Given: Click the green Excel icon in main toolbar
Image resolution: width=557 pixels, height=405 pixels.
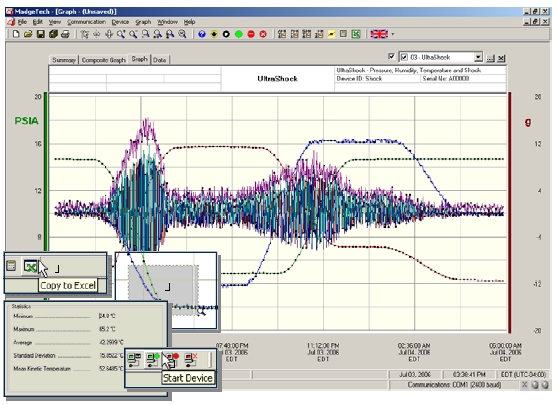Looking at the screenshot, I should [356, 34].
